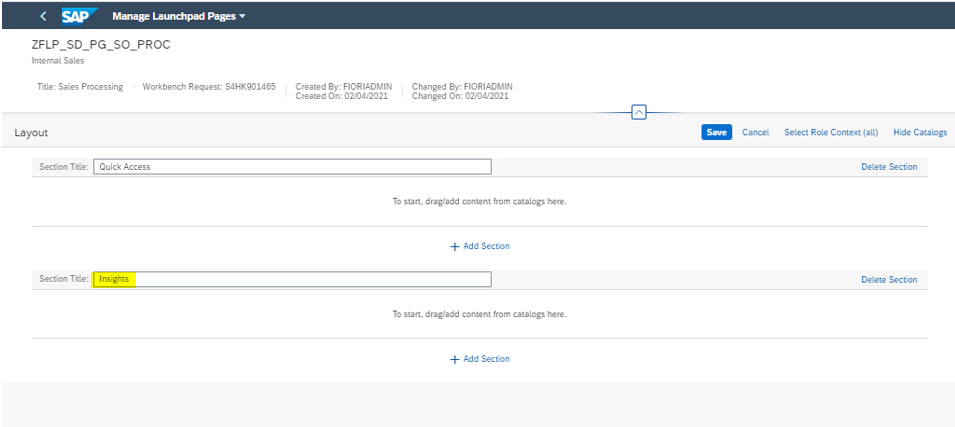Image resolution: width=955 pixels, height=427 pixels.
Task: Click Created By: FIORIADMIN text
Action: (344, 87)
